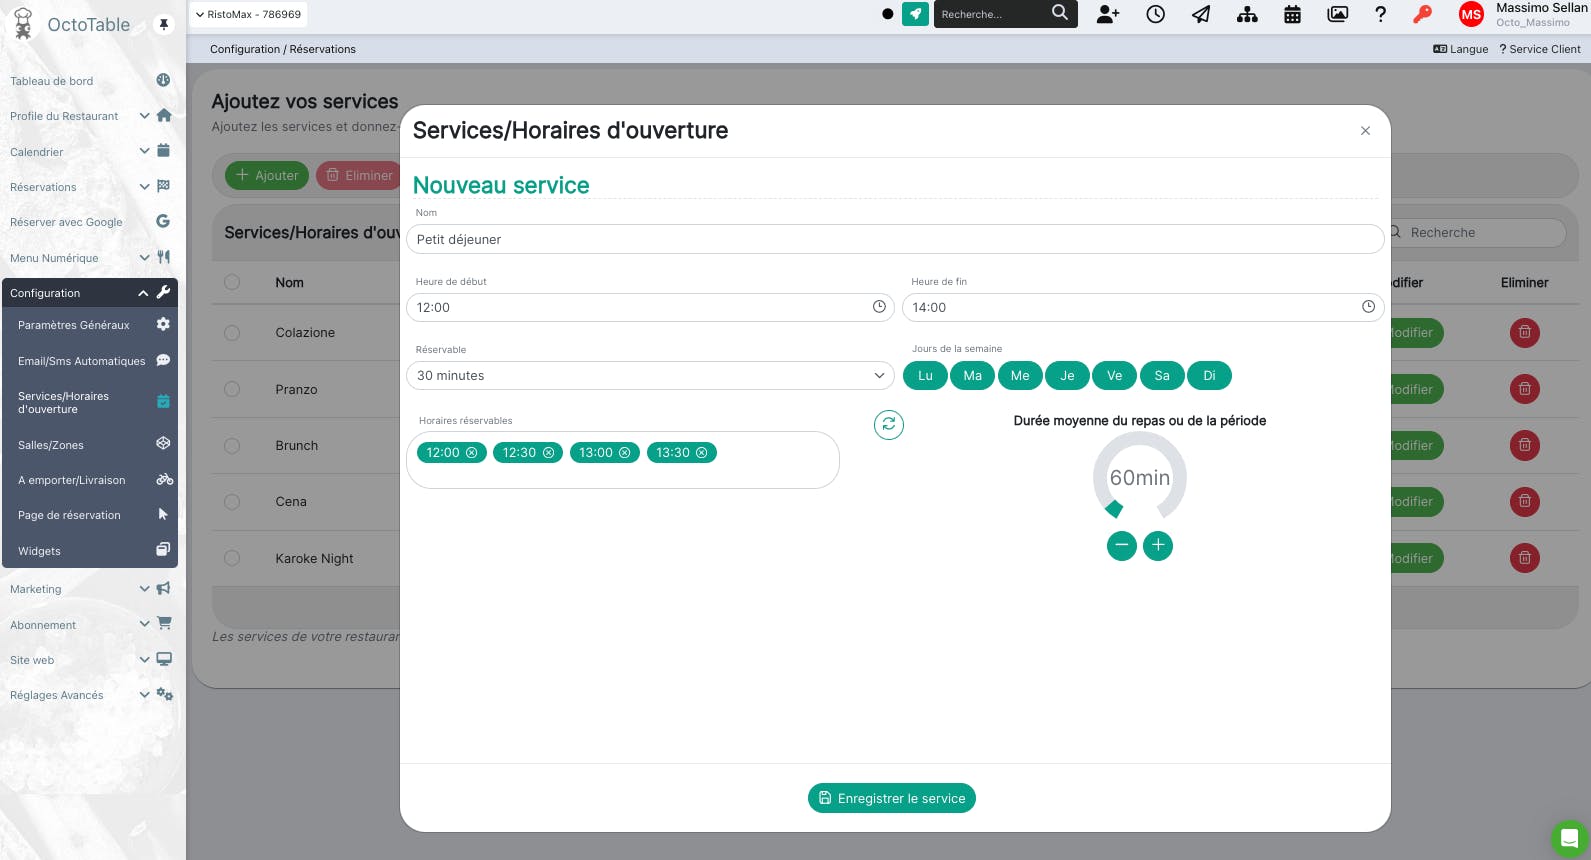Image resolution: width=1591 pixels, height=860 pixels.
Task: Click the rocket icon in top bar
Action: click(915, 14)
